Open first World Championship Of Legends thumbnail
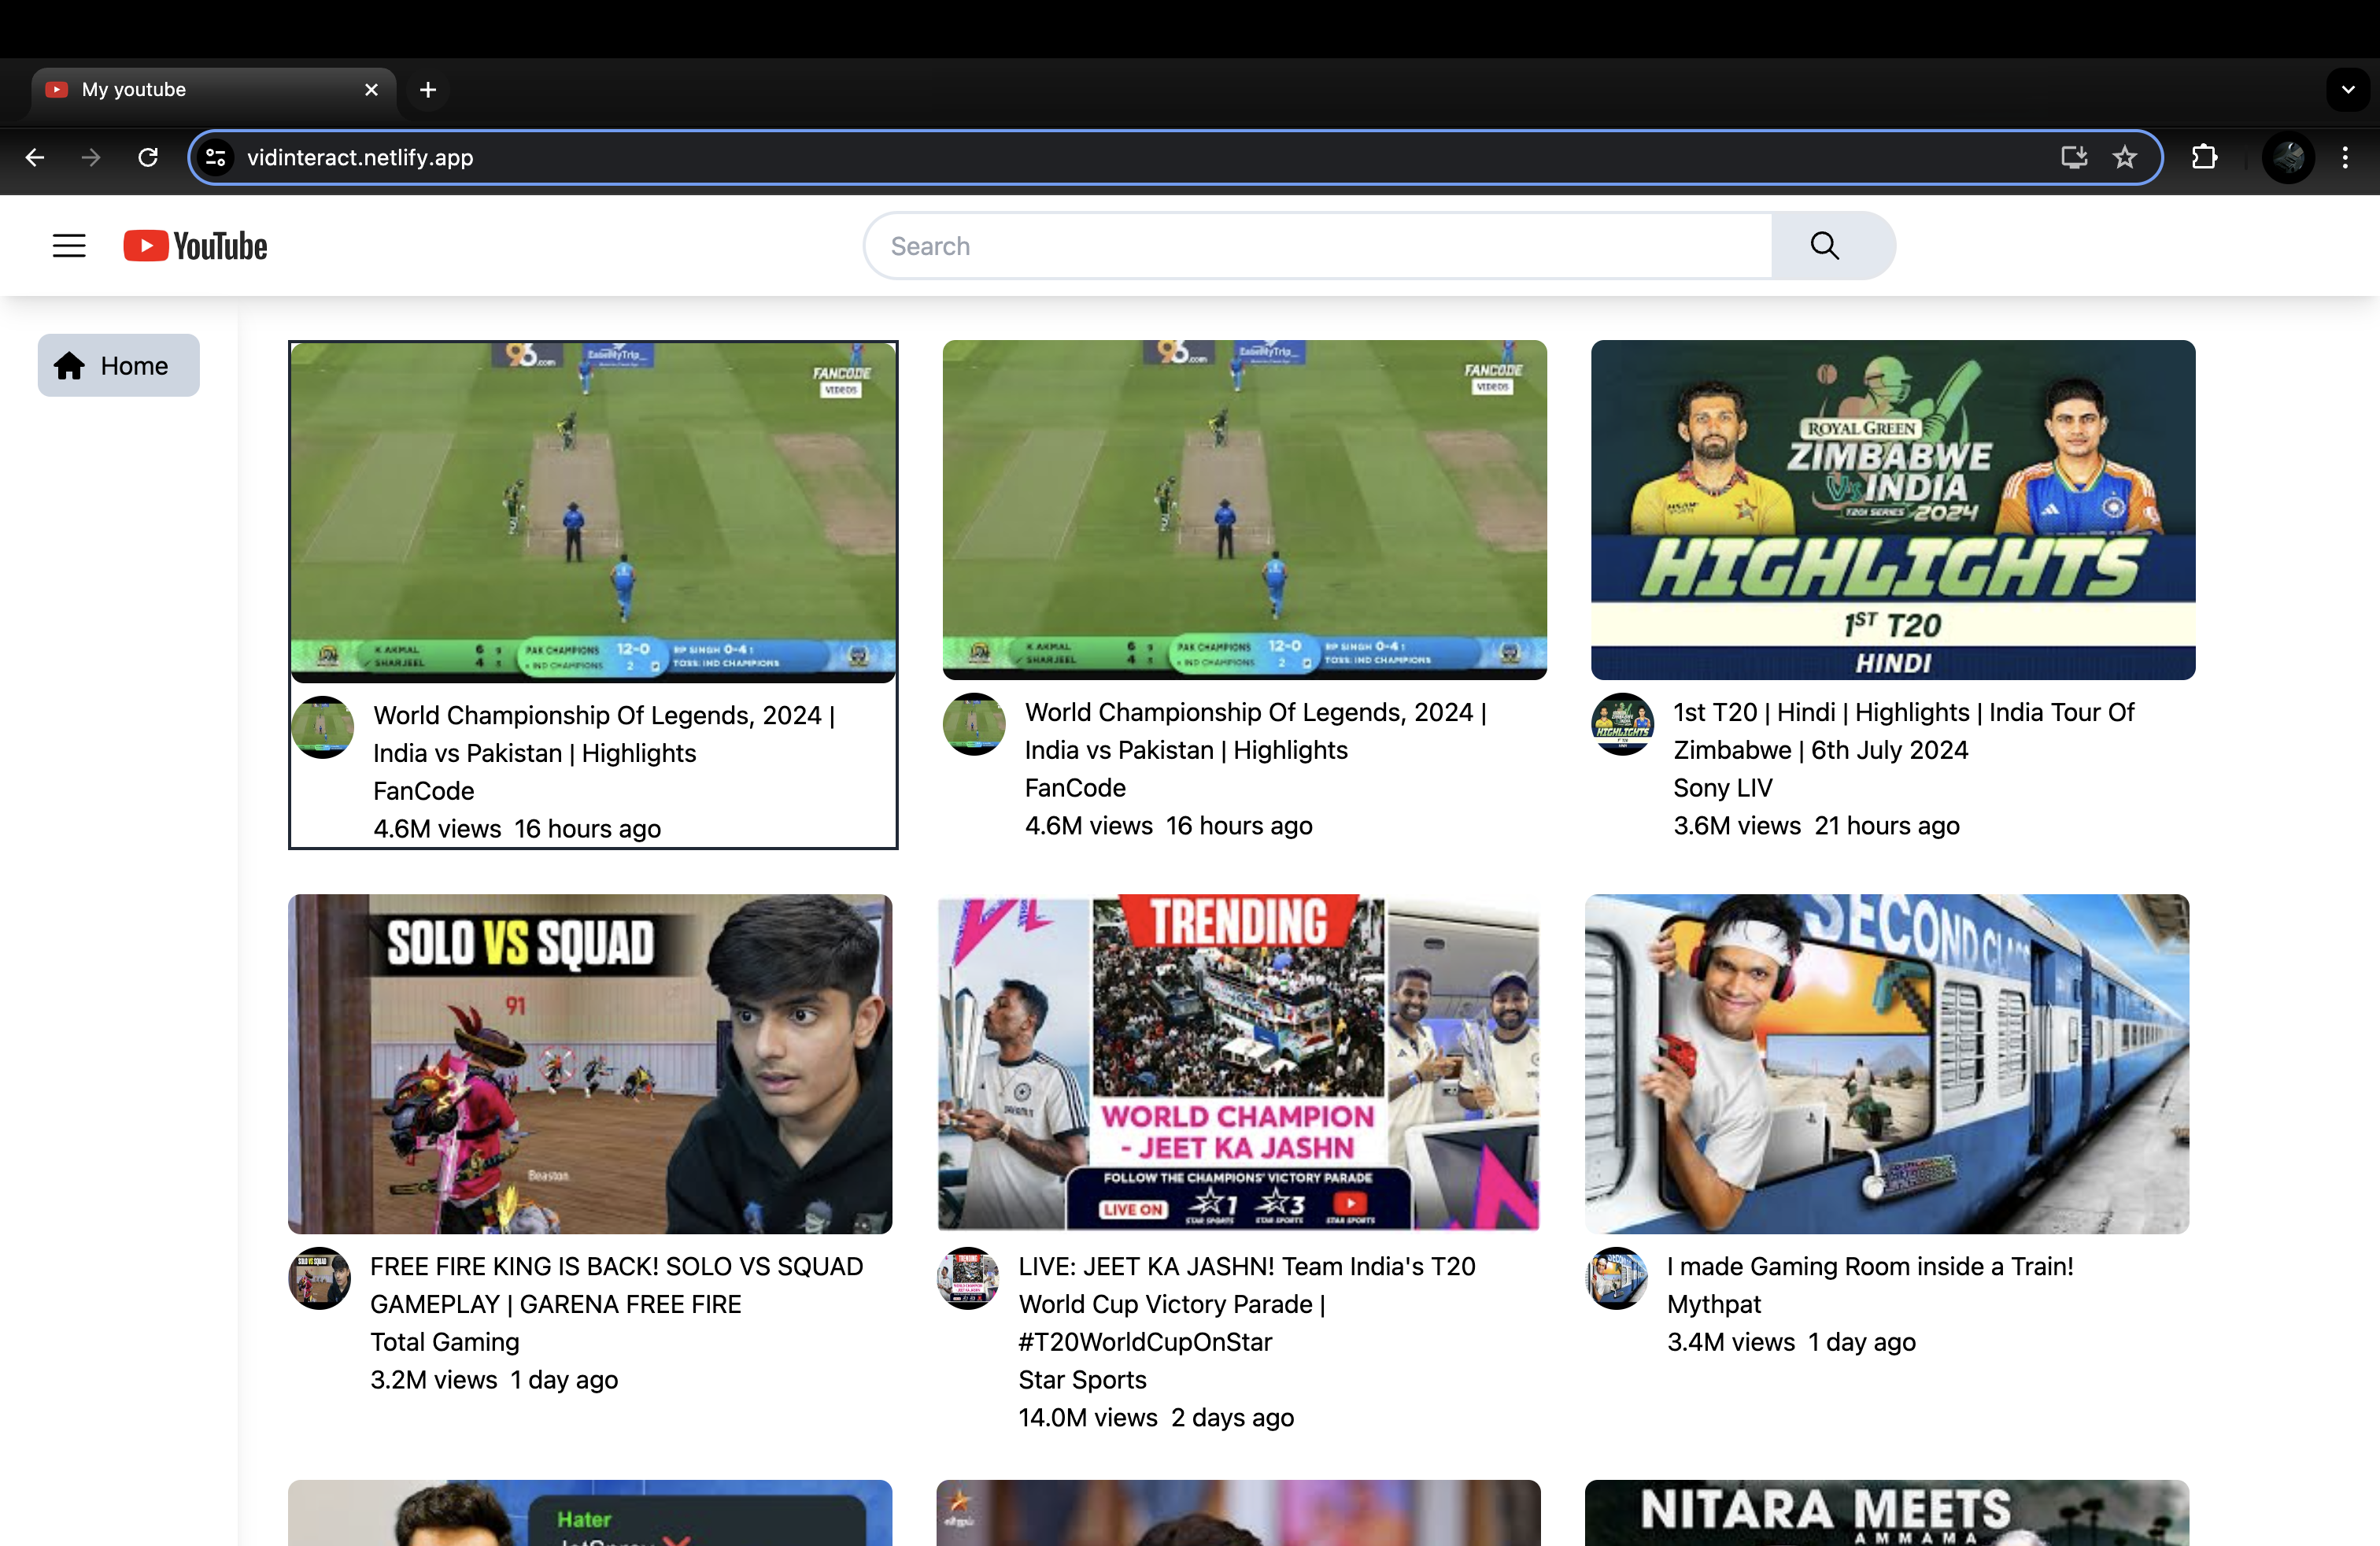The width and height of the screenshot is (2380, 1546). click(593, 512)
